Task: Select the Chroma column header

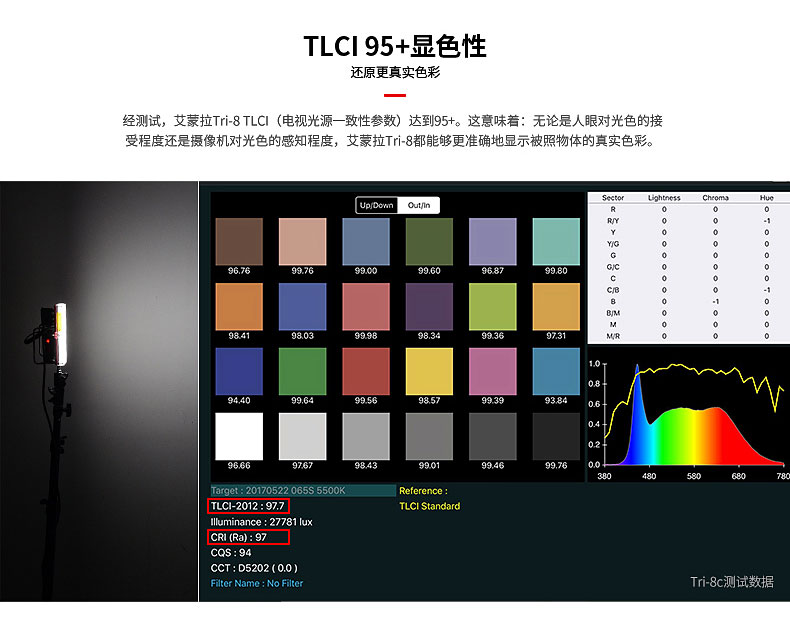Action: tap(715, 198)
